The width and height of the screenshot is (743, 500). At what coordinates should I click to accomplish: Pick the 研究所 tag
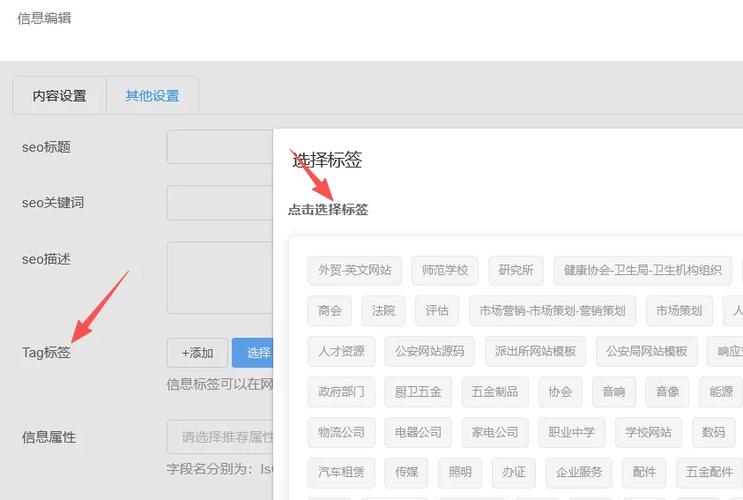516,270
